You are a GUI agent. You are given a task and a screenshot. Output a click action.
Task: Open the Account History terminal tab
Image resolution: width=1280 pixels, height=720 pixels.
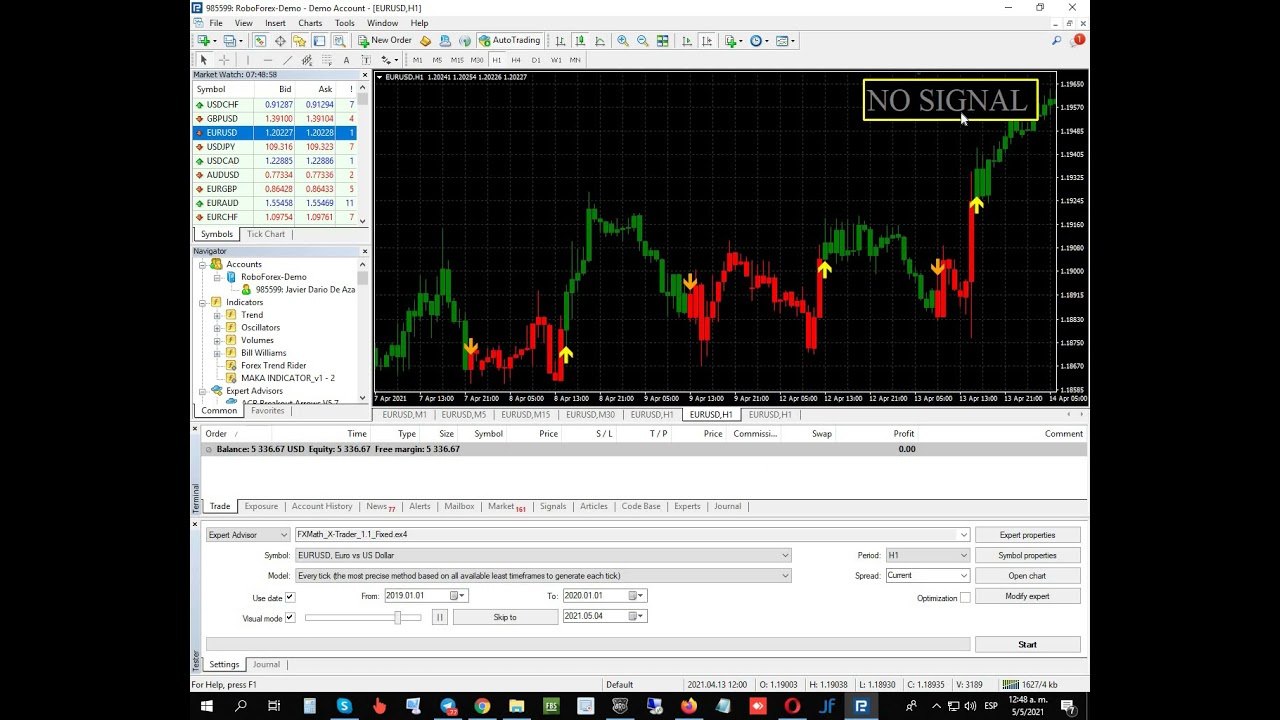(322, 506)
